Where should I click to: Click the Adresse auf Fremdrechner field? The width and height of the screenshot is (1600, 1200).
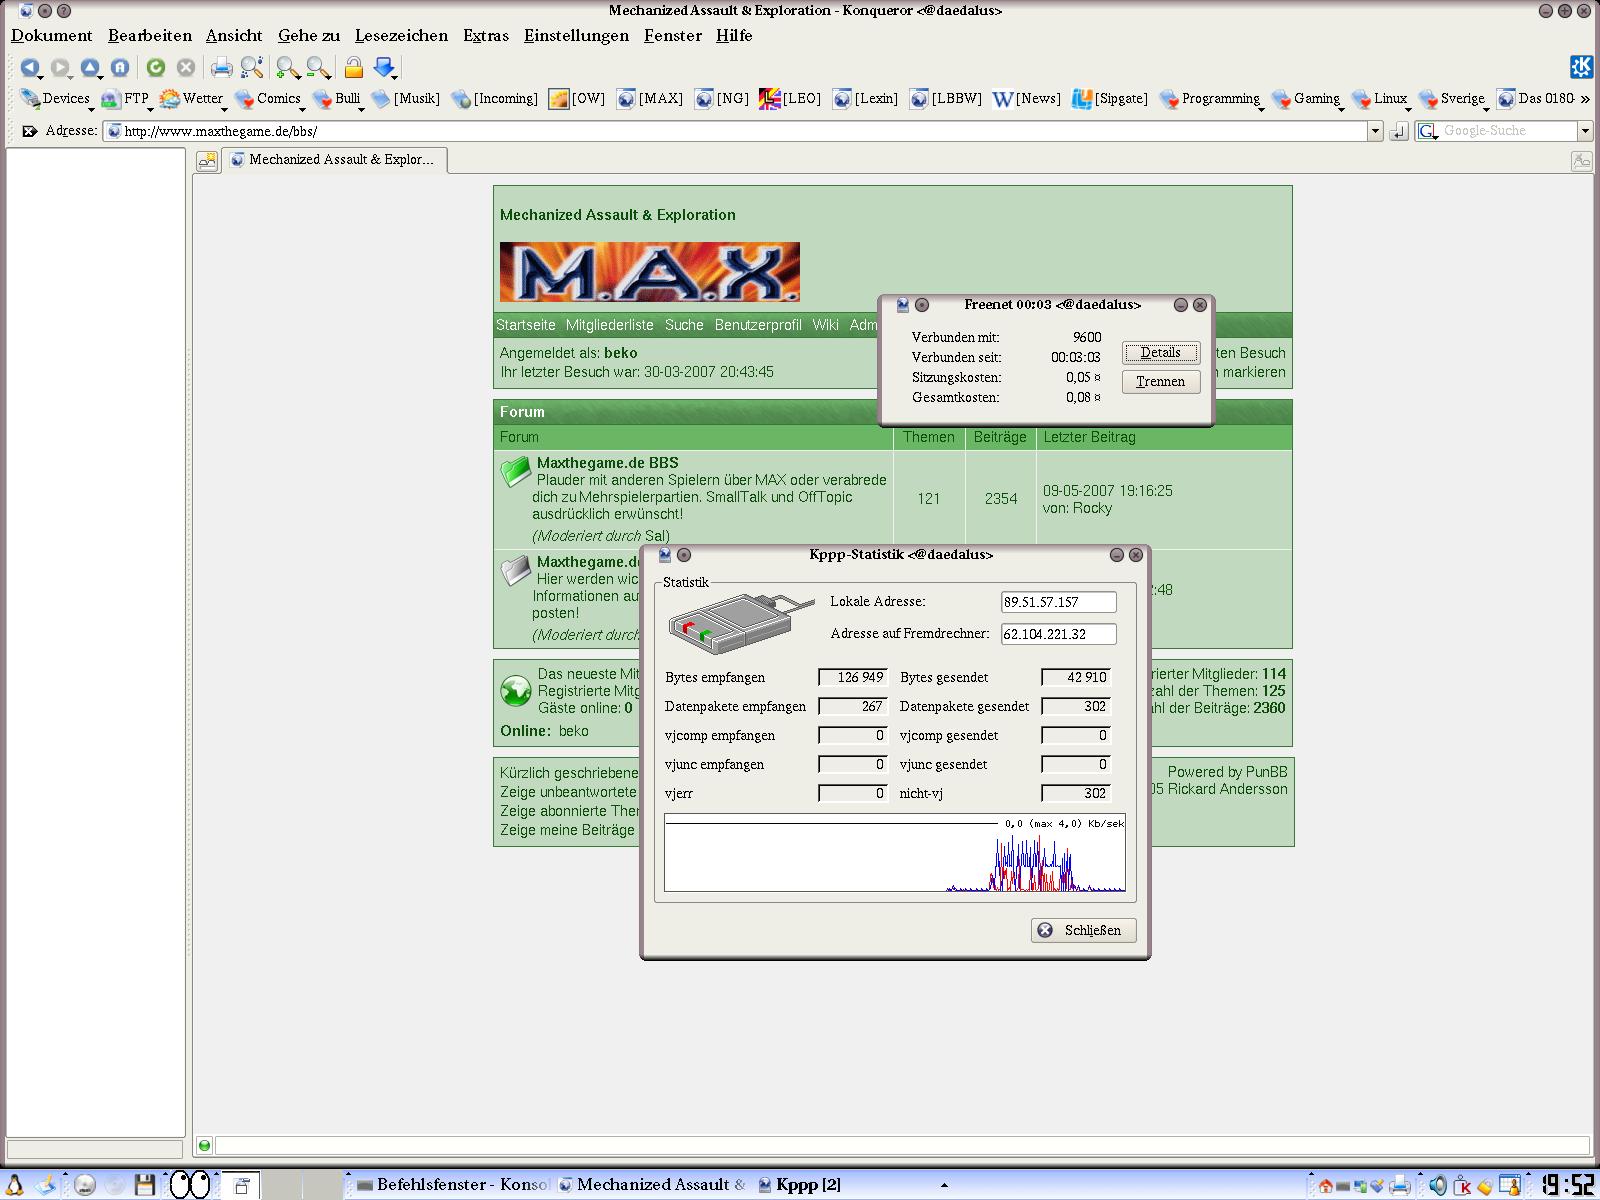[x=1059, y=634]
